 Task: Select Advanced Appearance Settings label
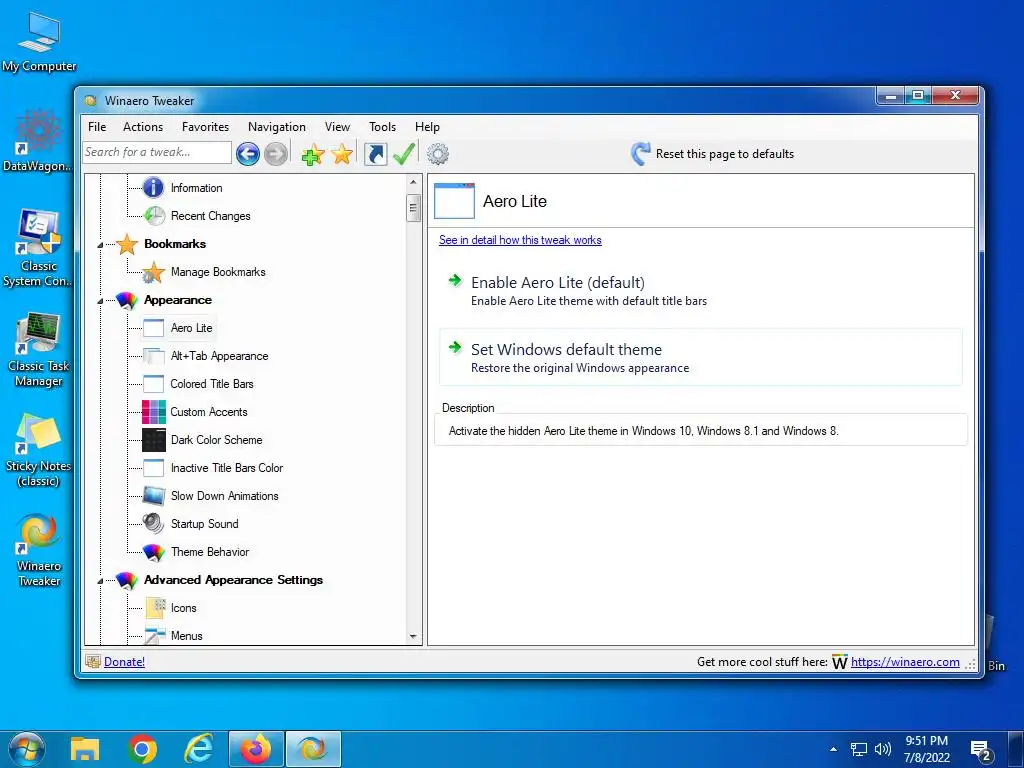tap(233, 580)
